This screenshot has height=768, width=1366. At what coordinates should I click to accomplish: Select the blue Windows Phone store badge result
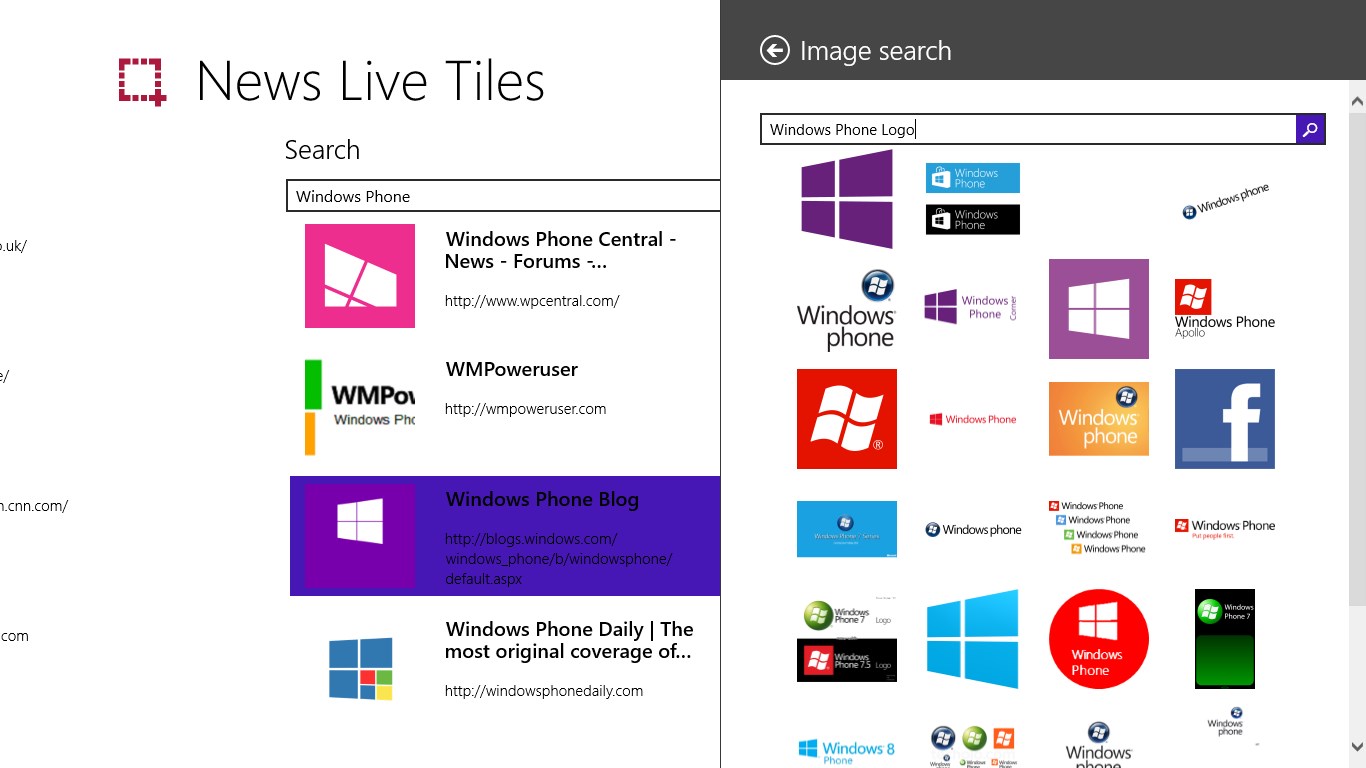pos(971,177)
